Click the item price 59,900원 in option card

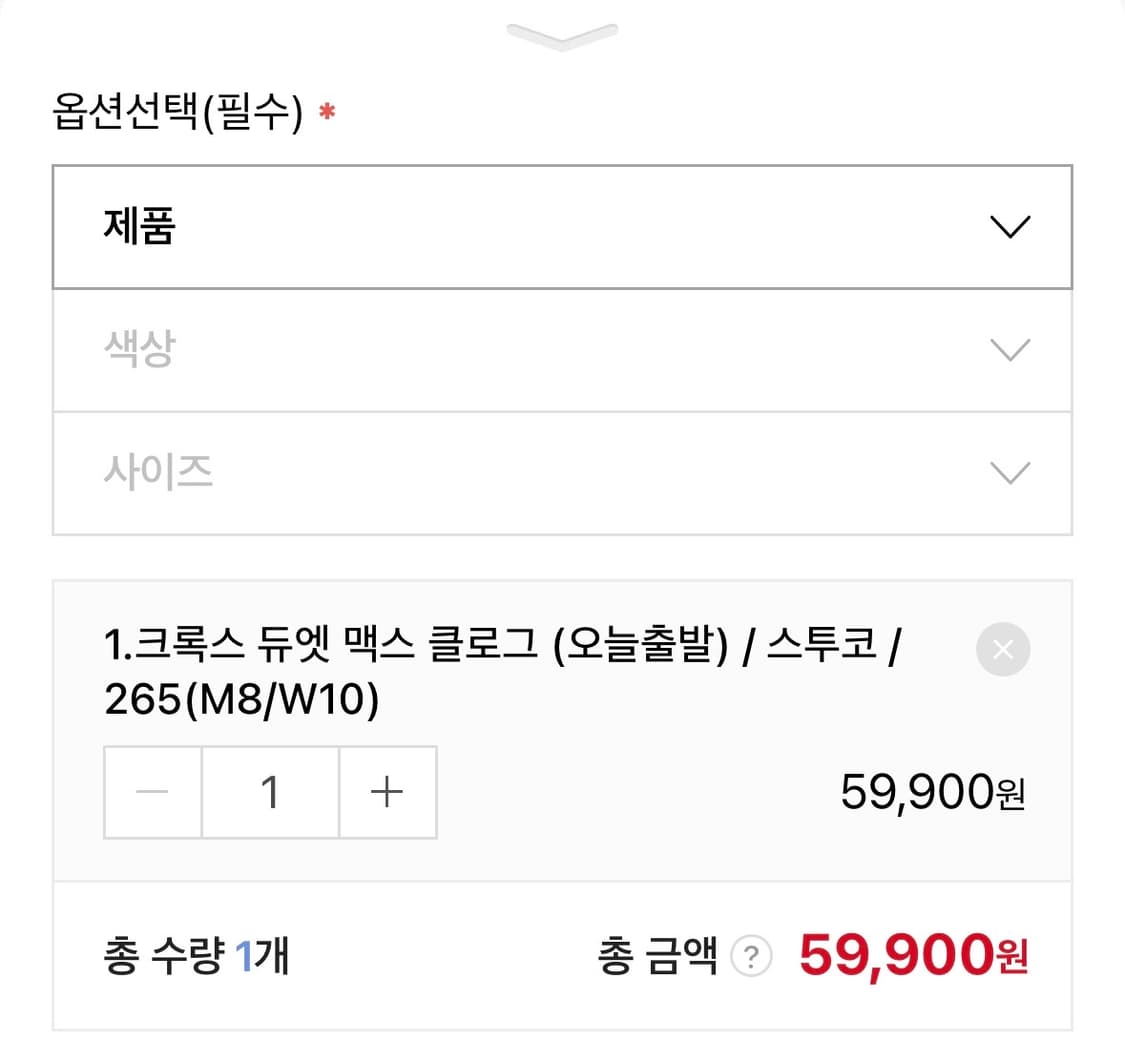point(932,793)
